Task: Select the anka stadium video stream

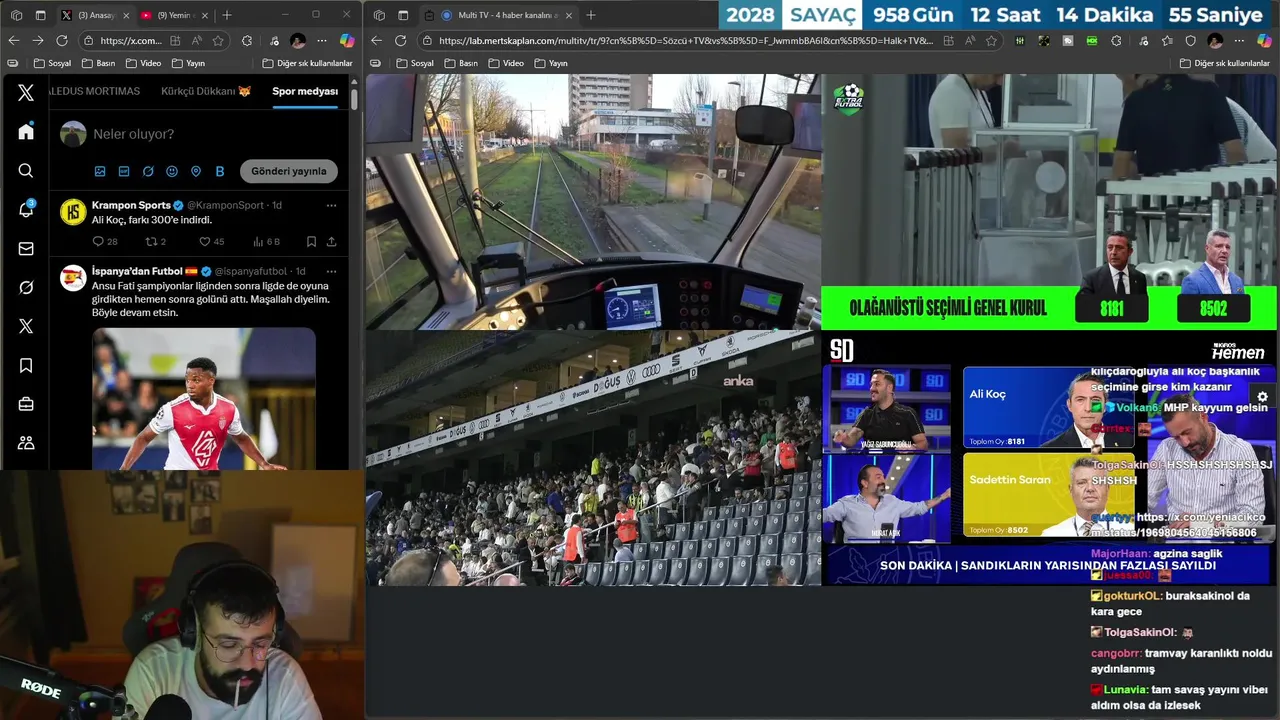Action: coord(593,458)
